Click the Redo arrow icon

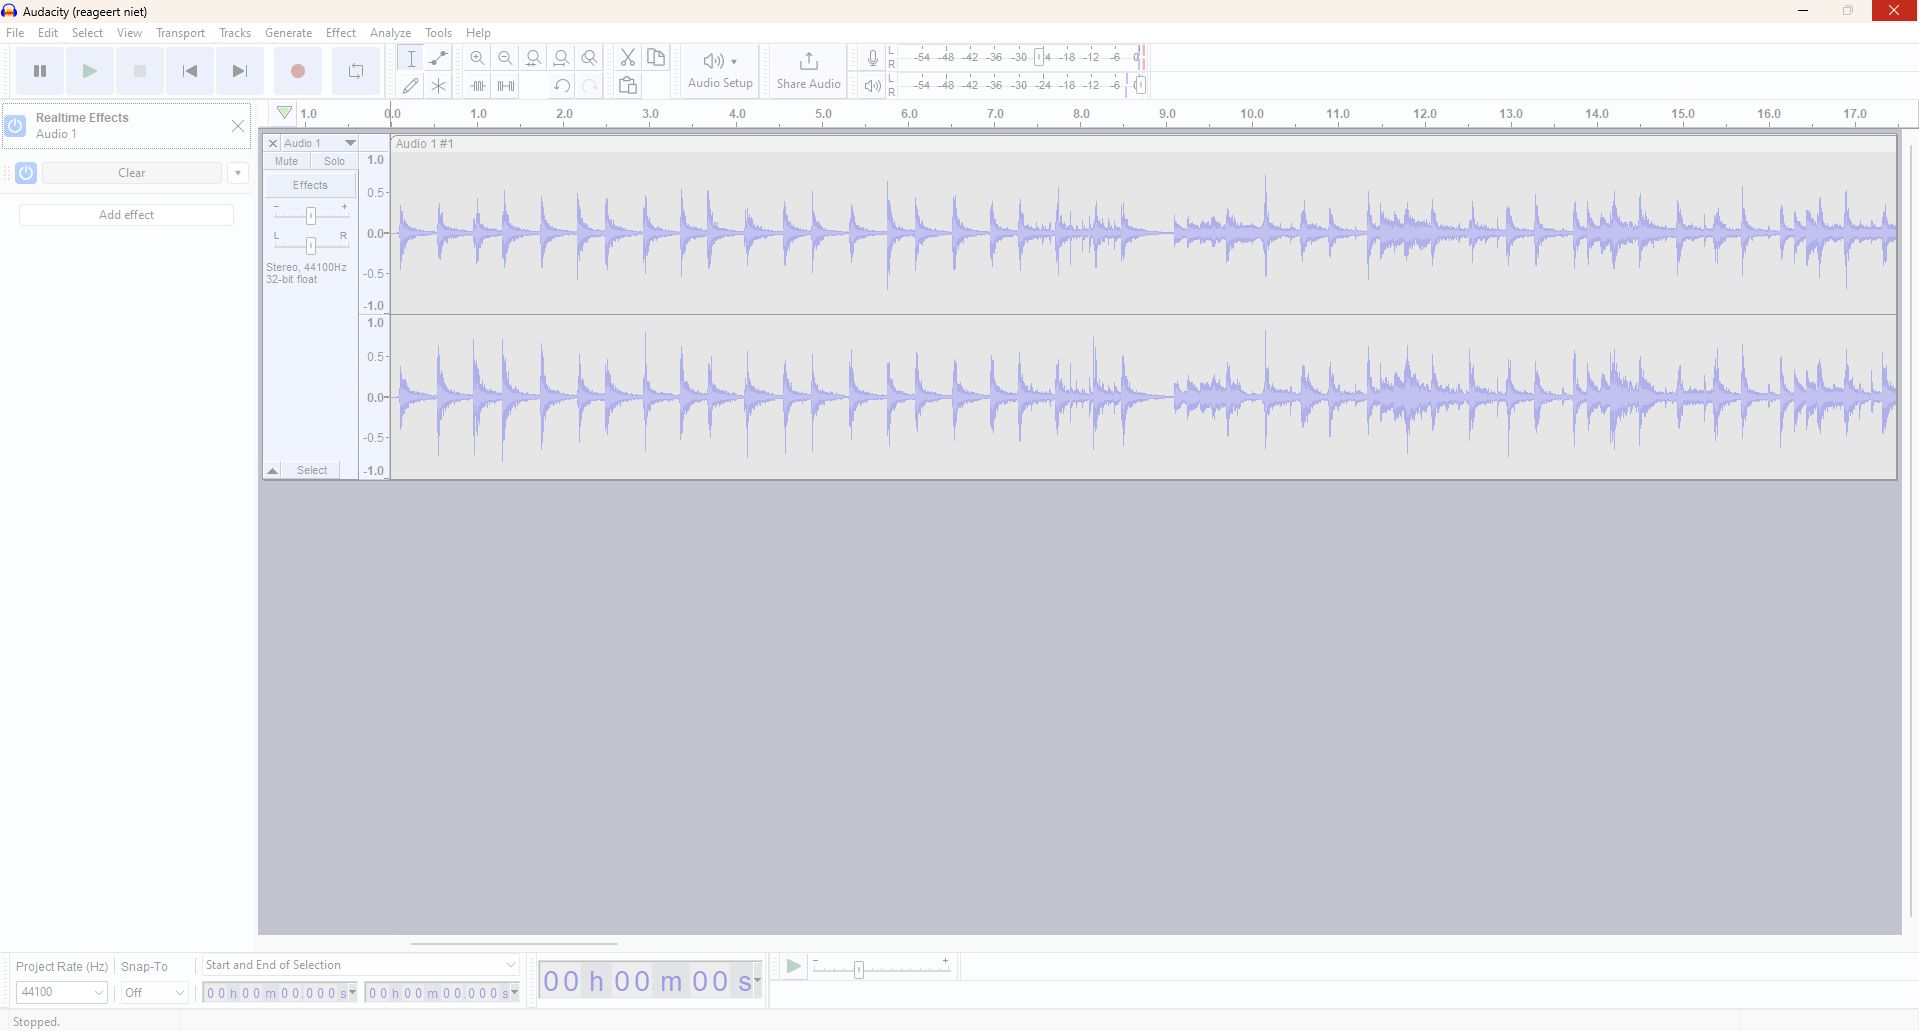tap(590, 86)
